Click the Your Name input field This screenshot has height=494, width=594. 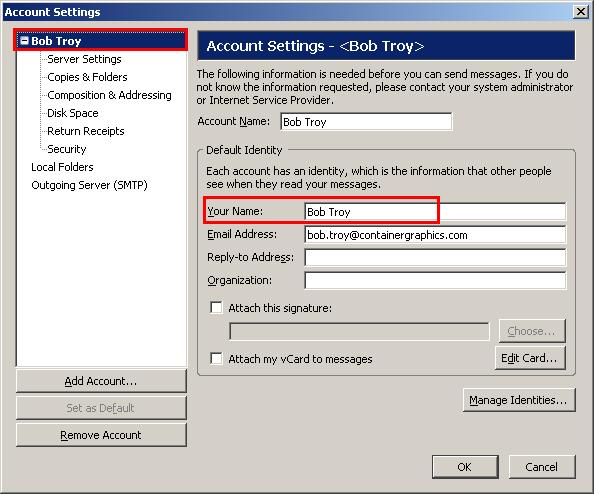pos(435,212)
